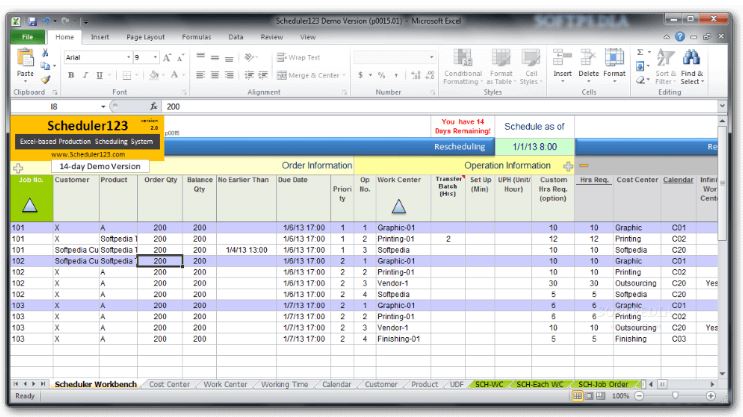Switch to the Insert ribbon tab
The width and height of the screenshot is (743, 417).
pyautogui.click(x=100, y=37)
